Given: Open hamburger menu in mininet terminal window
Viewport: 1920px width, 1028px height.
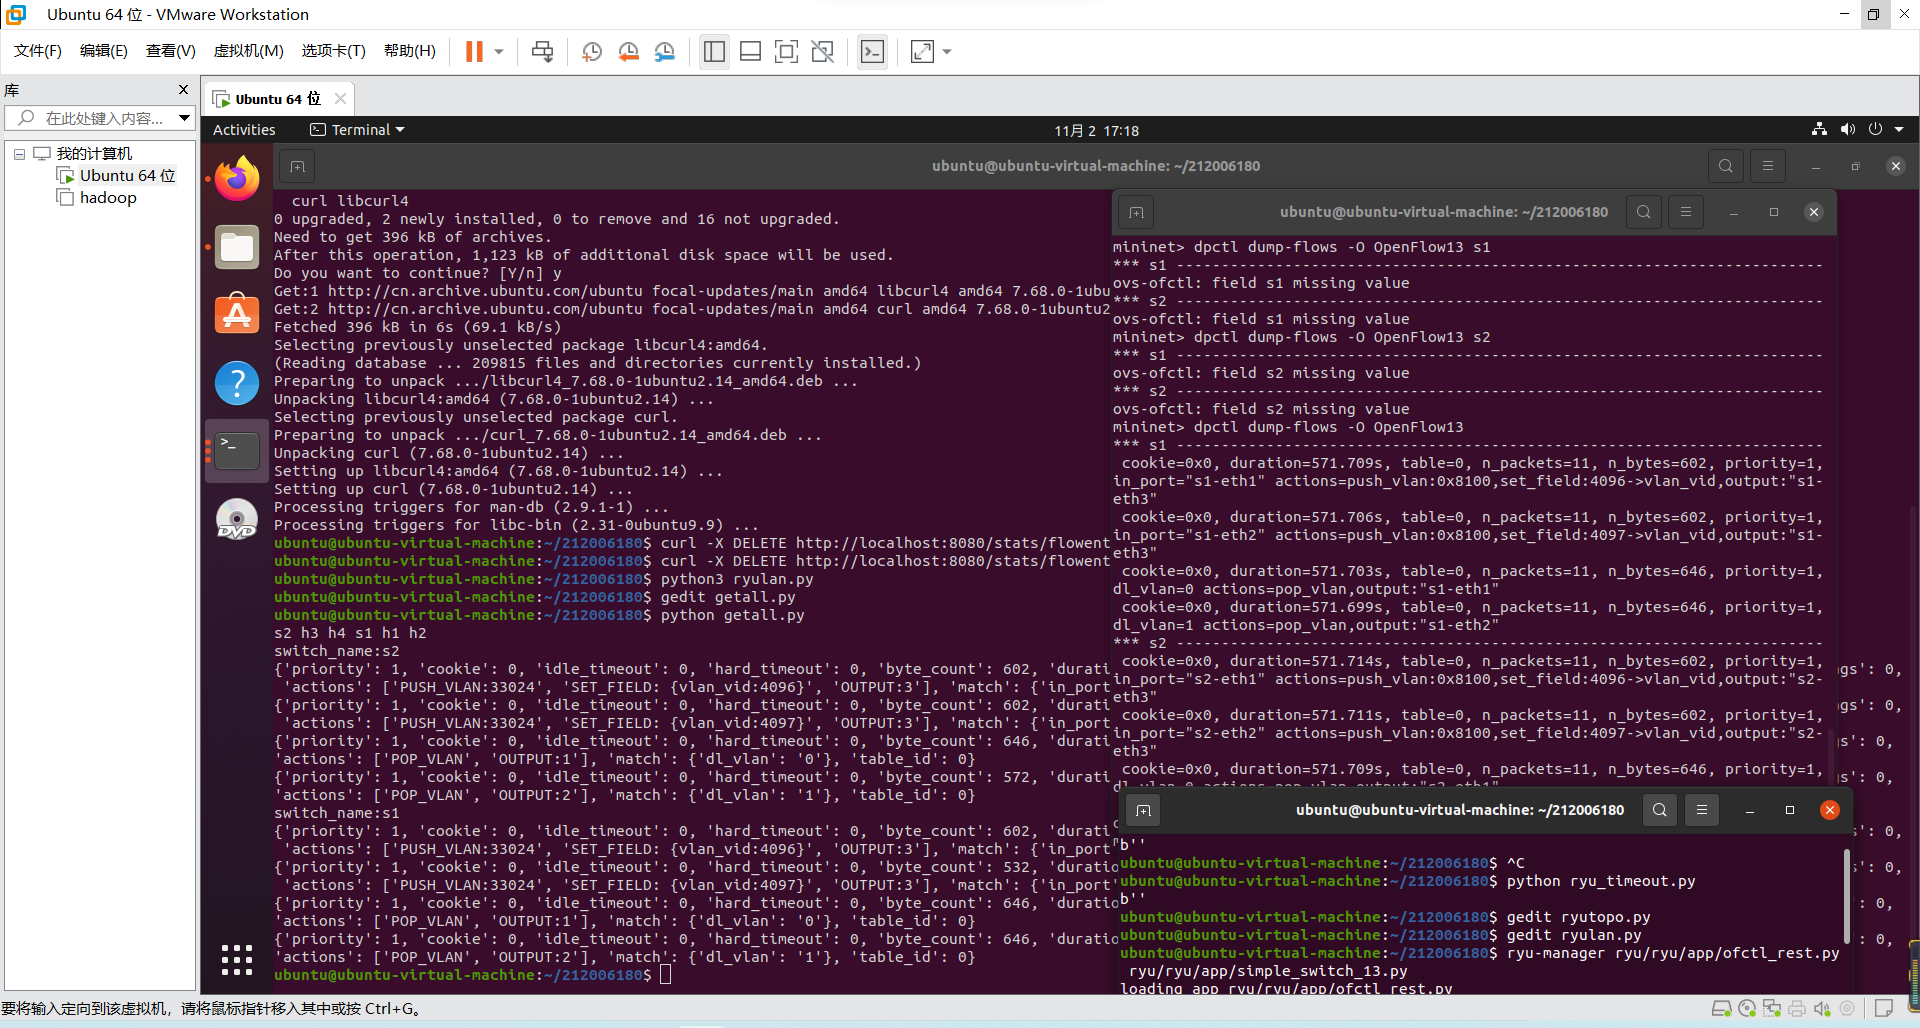Looking at the screenshot, I should coord(1686,212).
